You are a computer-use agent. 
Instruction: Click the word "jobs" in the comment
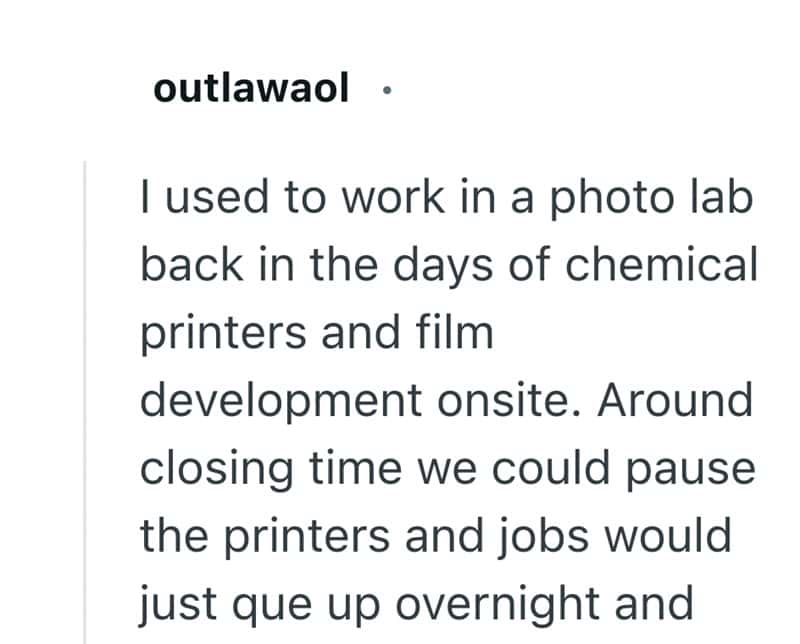click(x=543, y=536)
